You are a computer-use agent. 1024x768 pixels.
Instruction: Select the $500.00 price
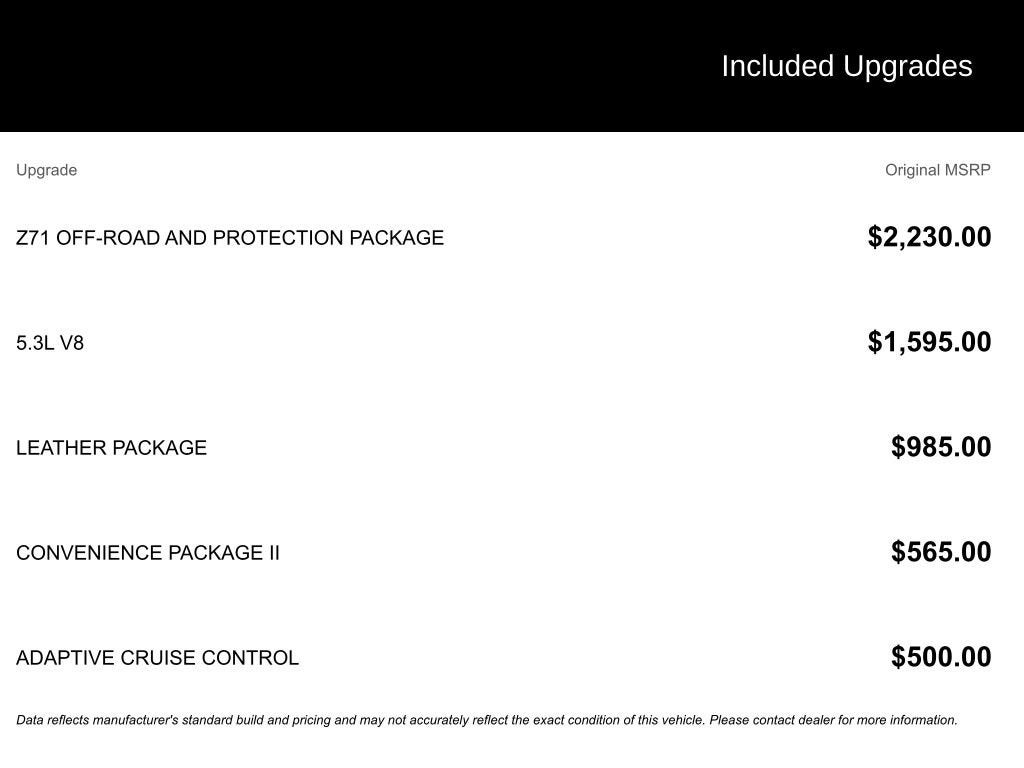pyautogui.click(x=941, y=657)
